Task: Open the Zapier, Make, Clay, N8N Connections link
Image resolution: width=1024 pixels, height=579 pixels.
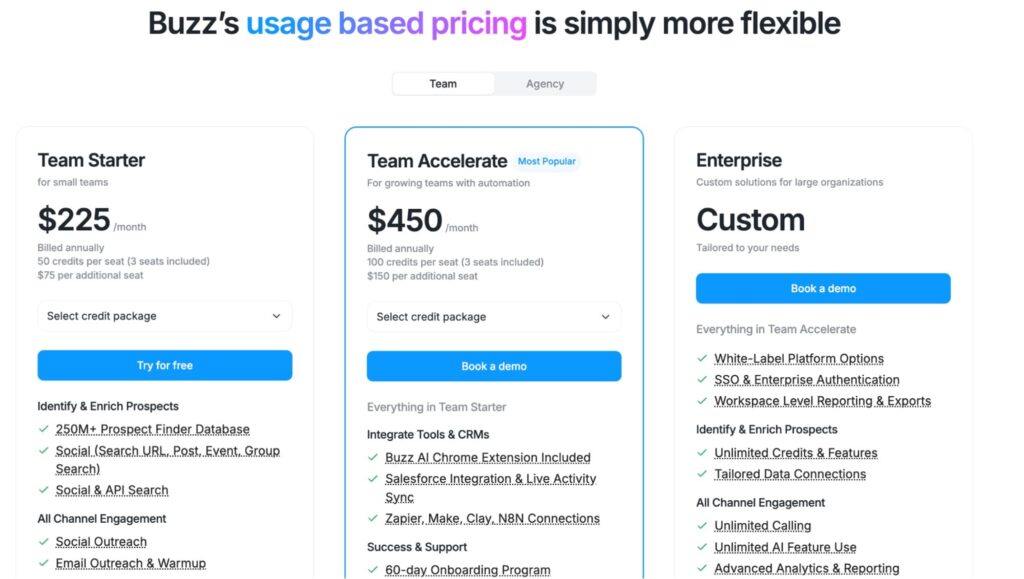Action: click(x=492, y=519)
